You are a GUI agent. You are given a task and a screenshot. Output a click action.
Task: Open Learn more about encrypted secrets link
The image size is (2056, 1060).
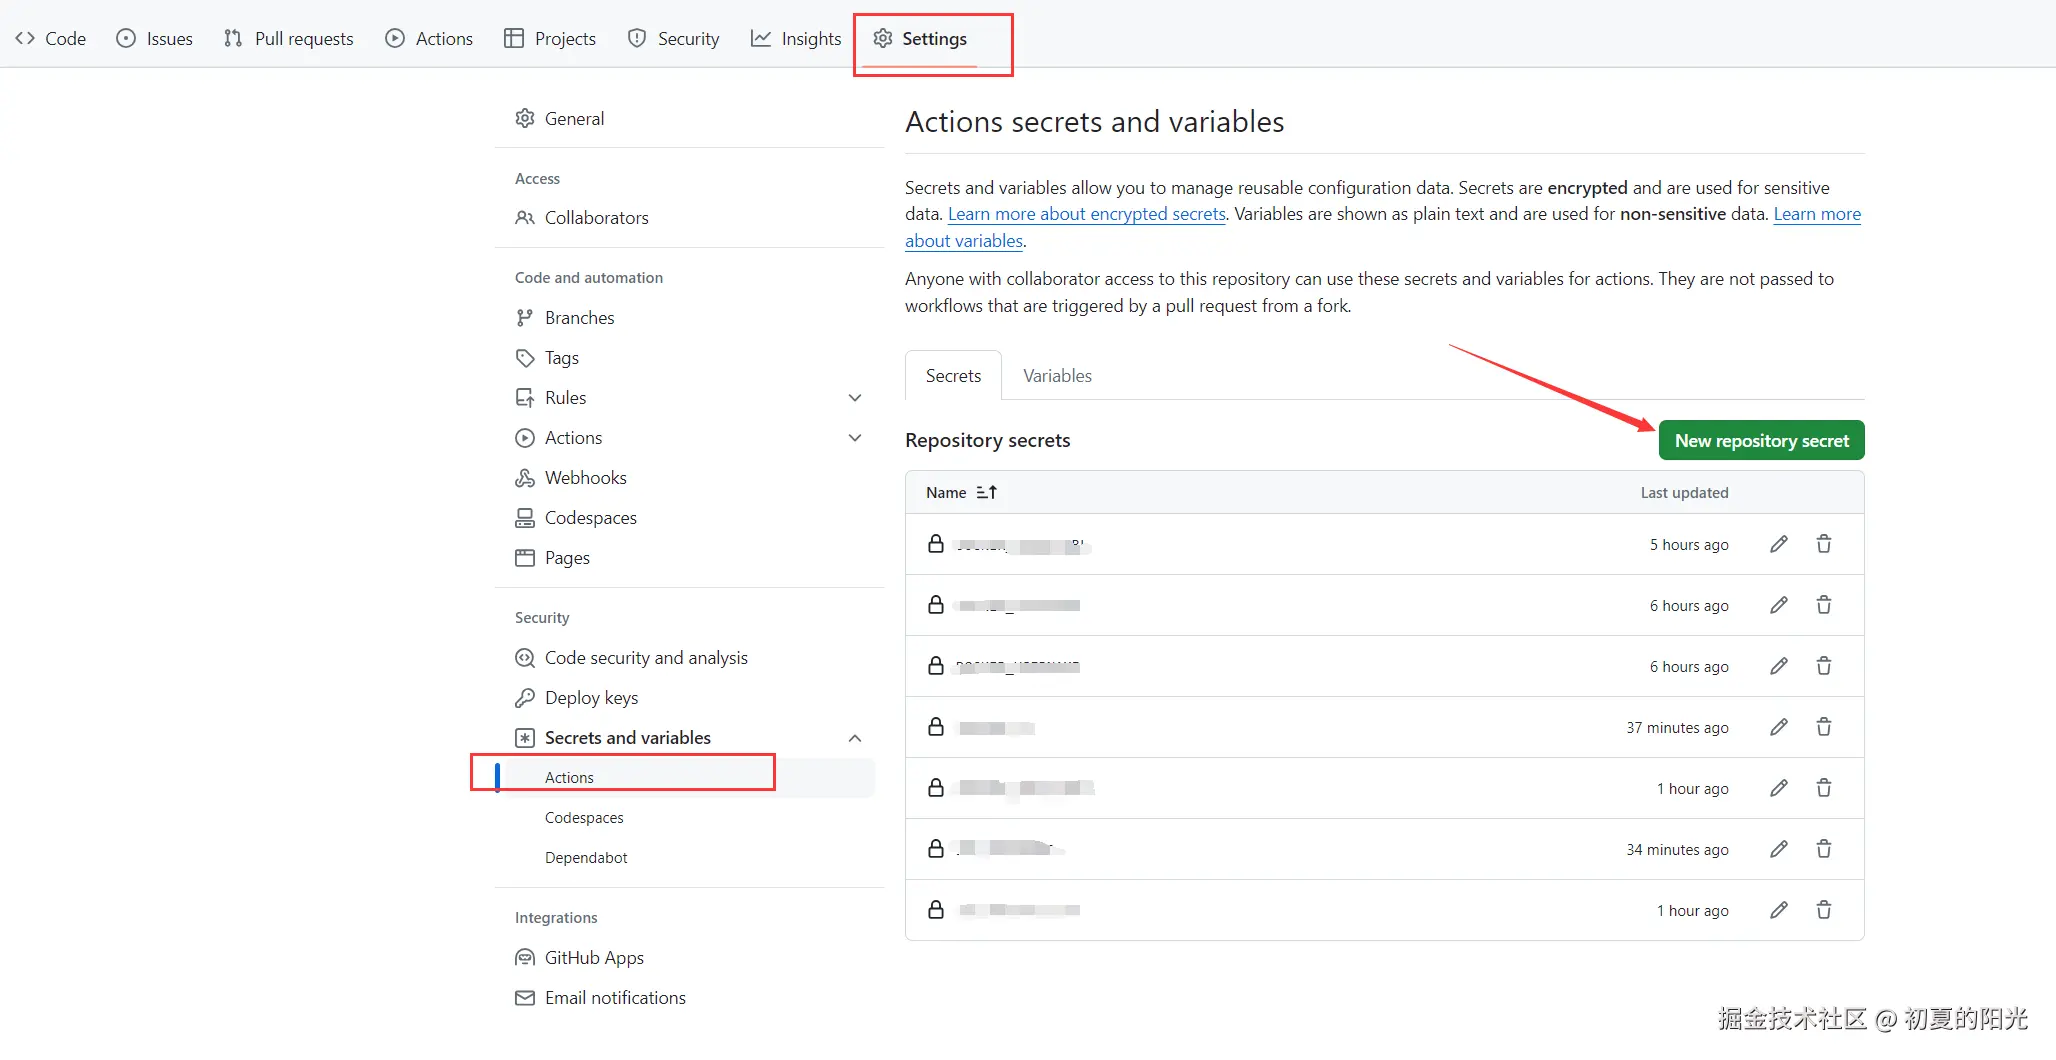(x=1086, y=214)
